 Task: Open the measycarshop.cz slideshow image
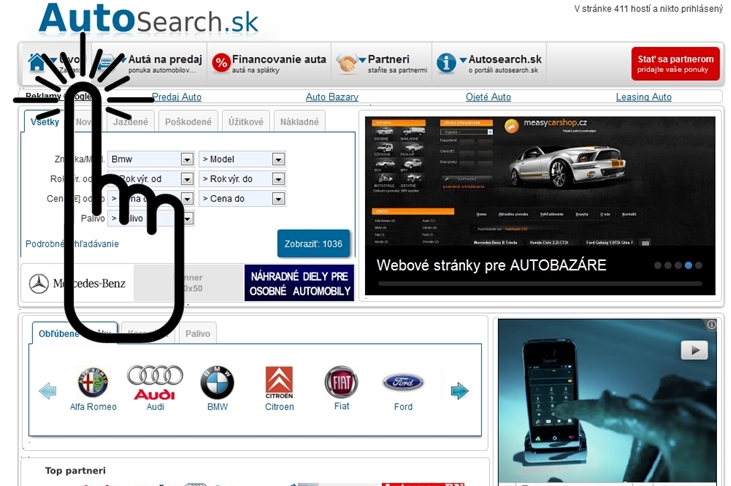[540, 181]
